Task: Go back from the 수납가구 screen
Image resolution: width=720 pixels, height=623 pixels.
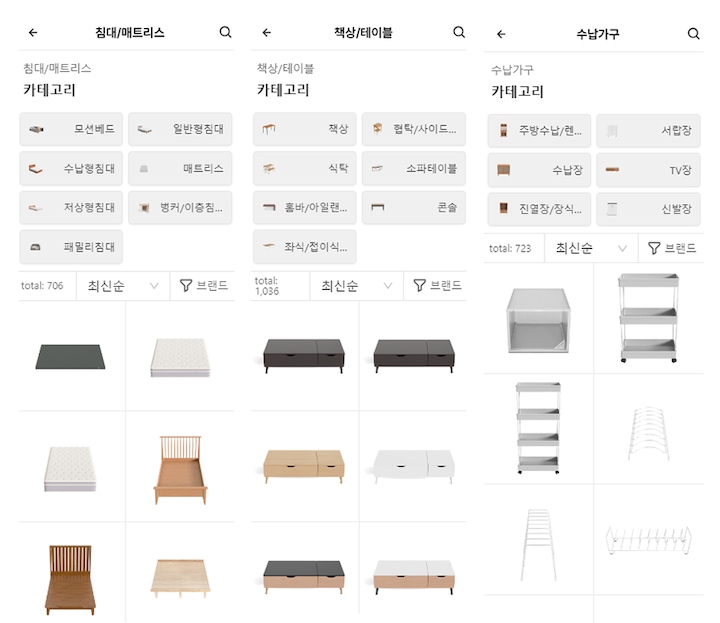Action: [x=501, y=34]
